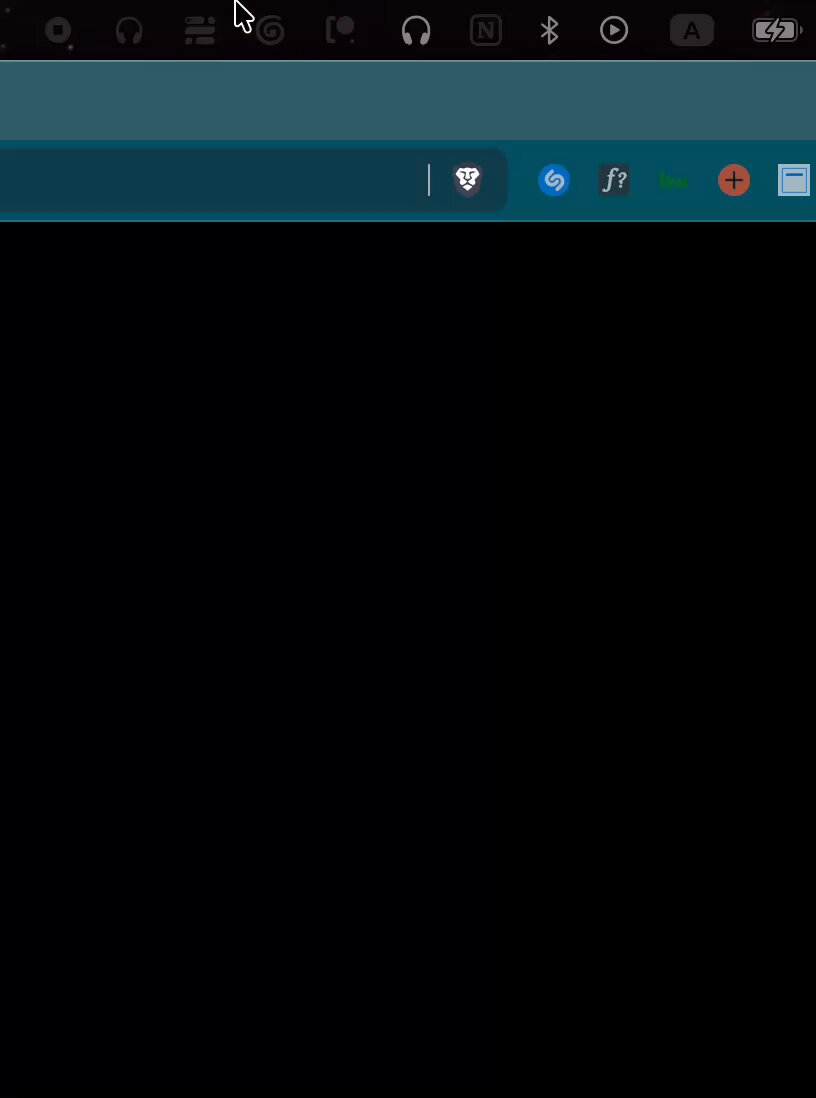
Task: Open the Now Playing play-circle icon
Action: click(x=614, y=31)
